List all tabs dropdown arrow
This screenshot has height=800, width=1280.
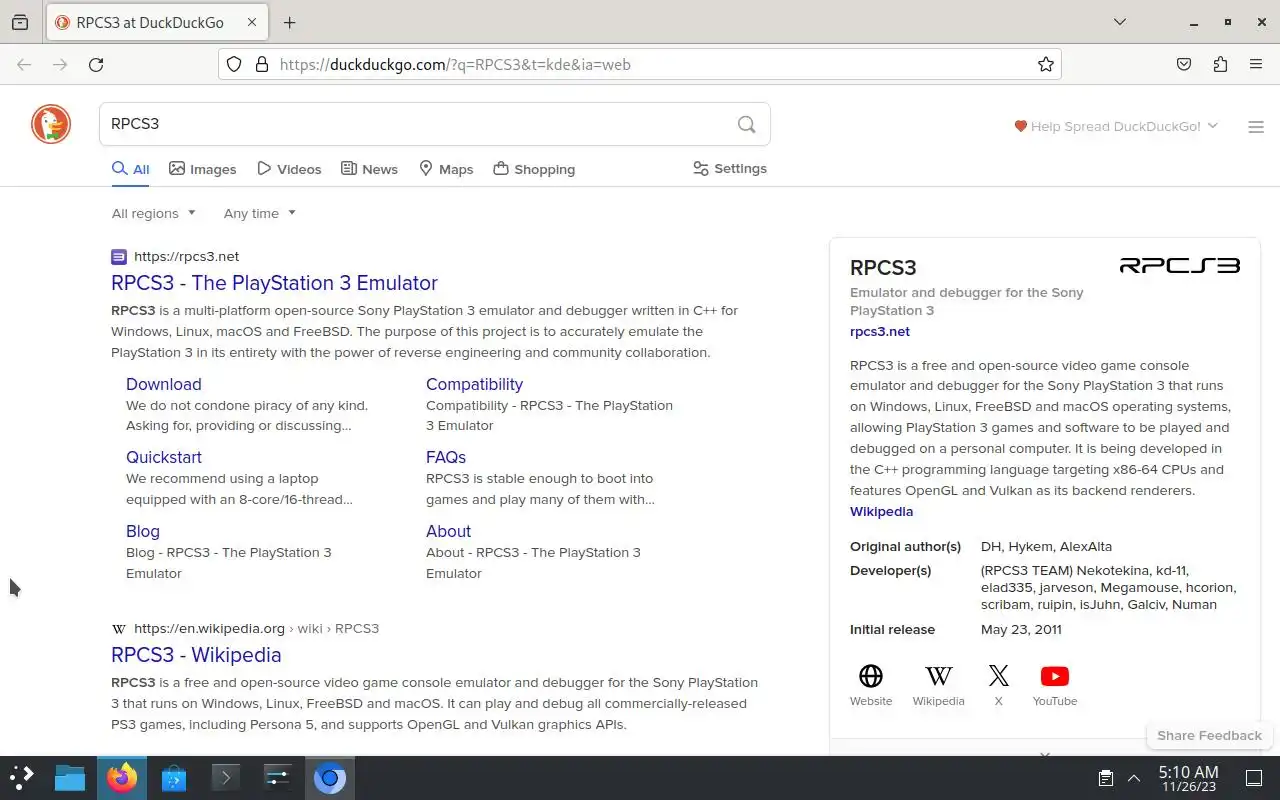tap(1120, 22)
